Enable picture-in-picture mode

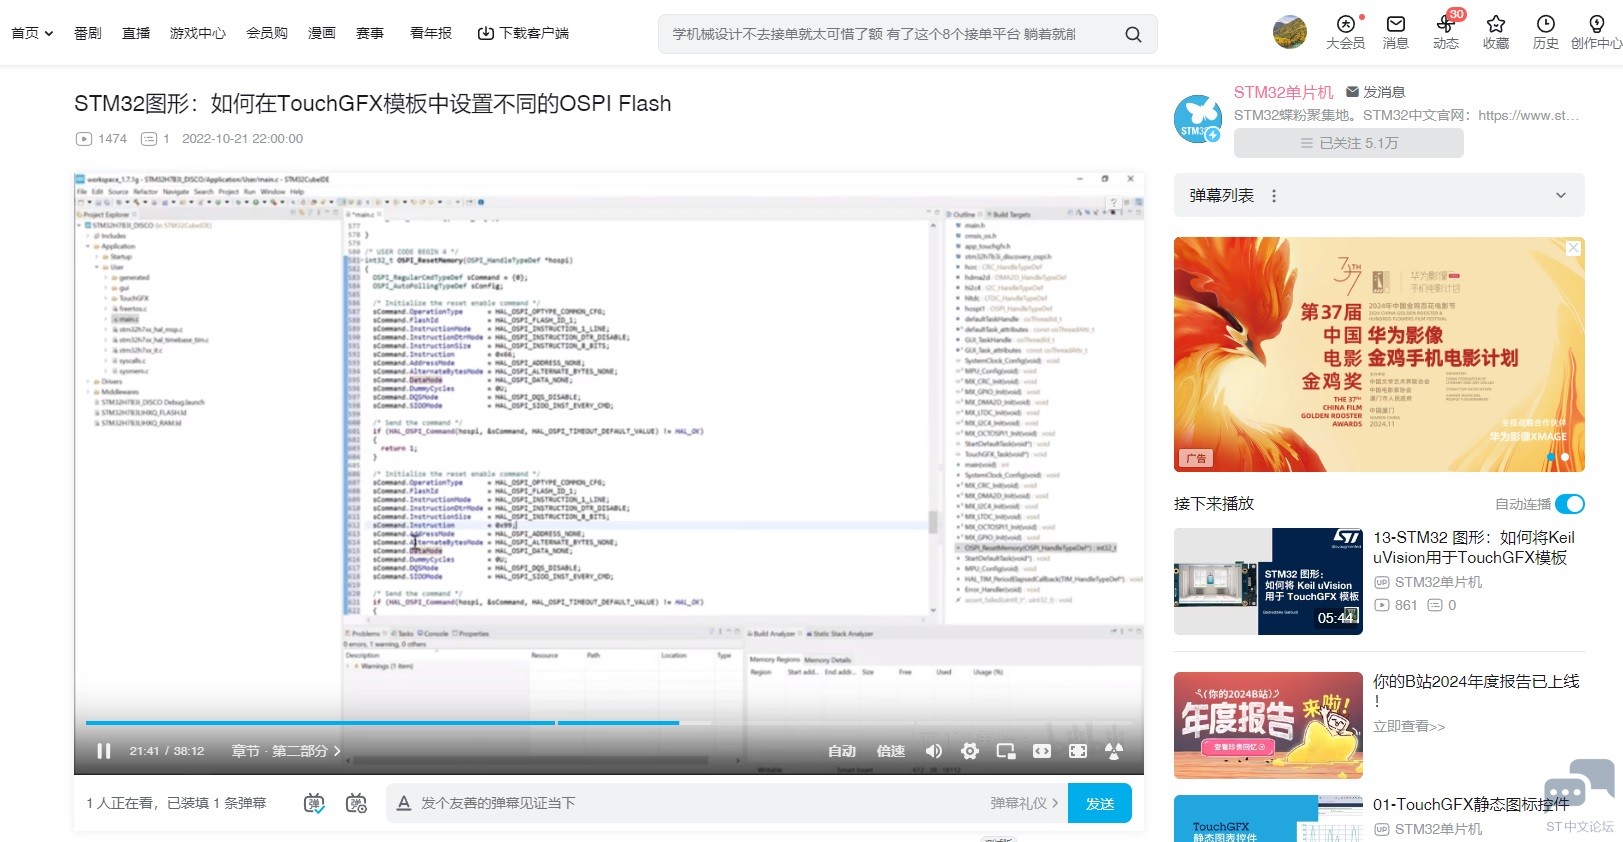pos(1006,751)
